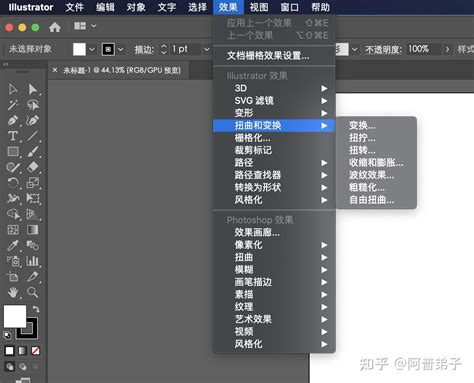Select the Eyedropper tool
This screenshot has width=474, height=383.
pyautogui.click(x=13, y=246)
